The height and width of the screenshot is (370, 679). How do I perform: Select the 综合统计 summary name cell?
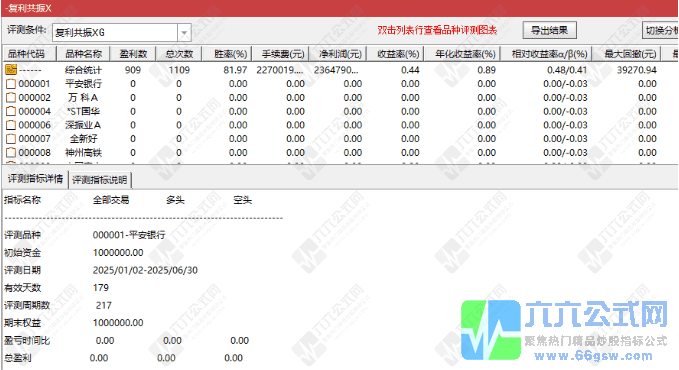[x=83, y=70]
